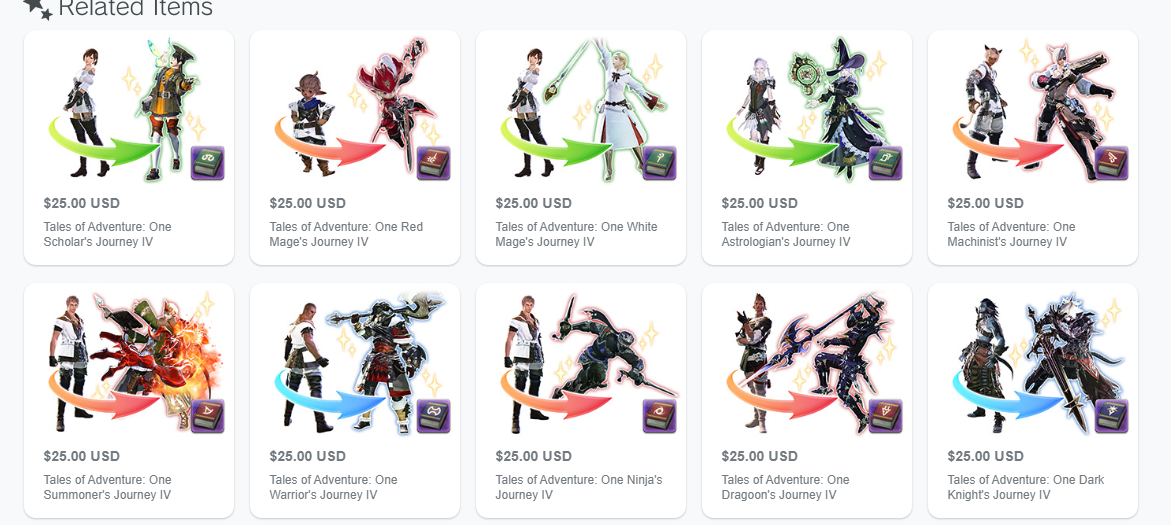Click the Scholar's Journey purple book icon
The width and height of the screenshot is (1171, 525).
(208, 164)
